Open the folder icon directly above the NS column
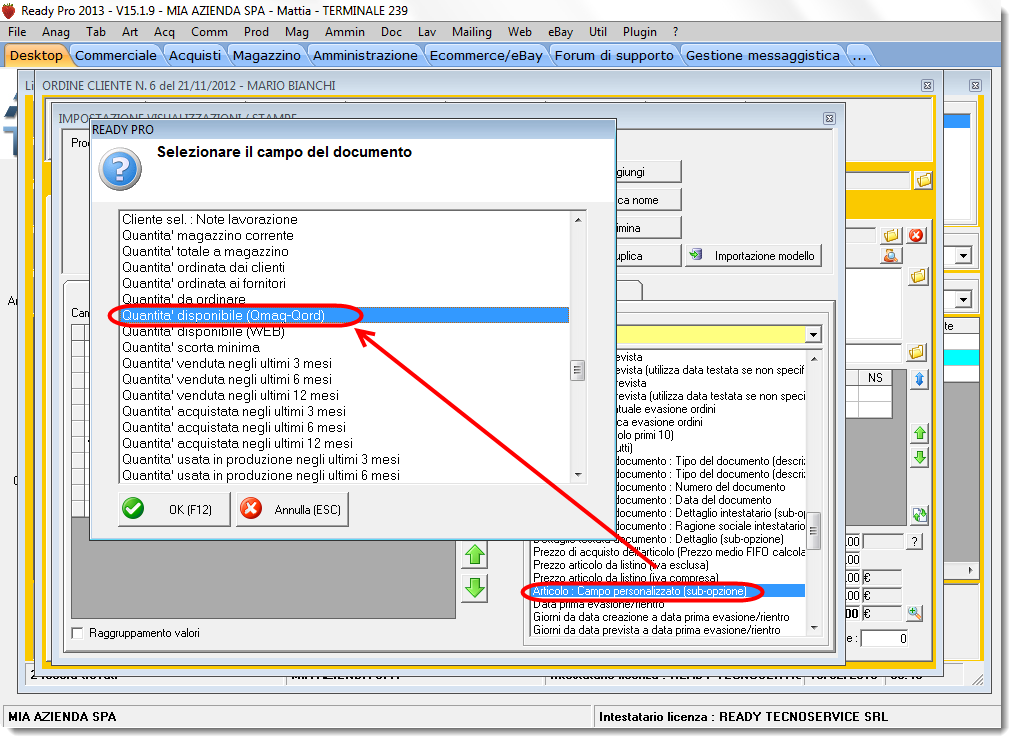The image size is (1016, 743). (x=916, y=352)
